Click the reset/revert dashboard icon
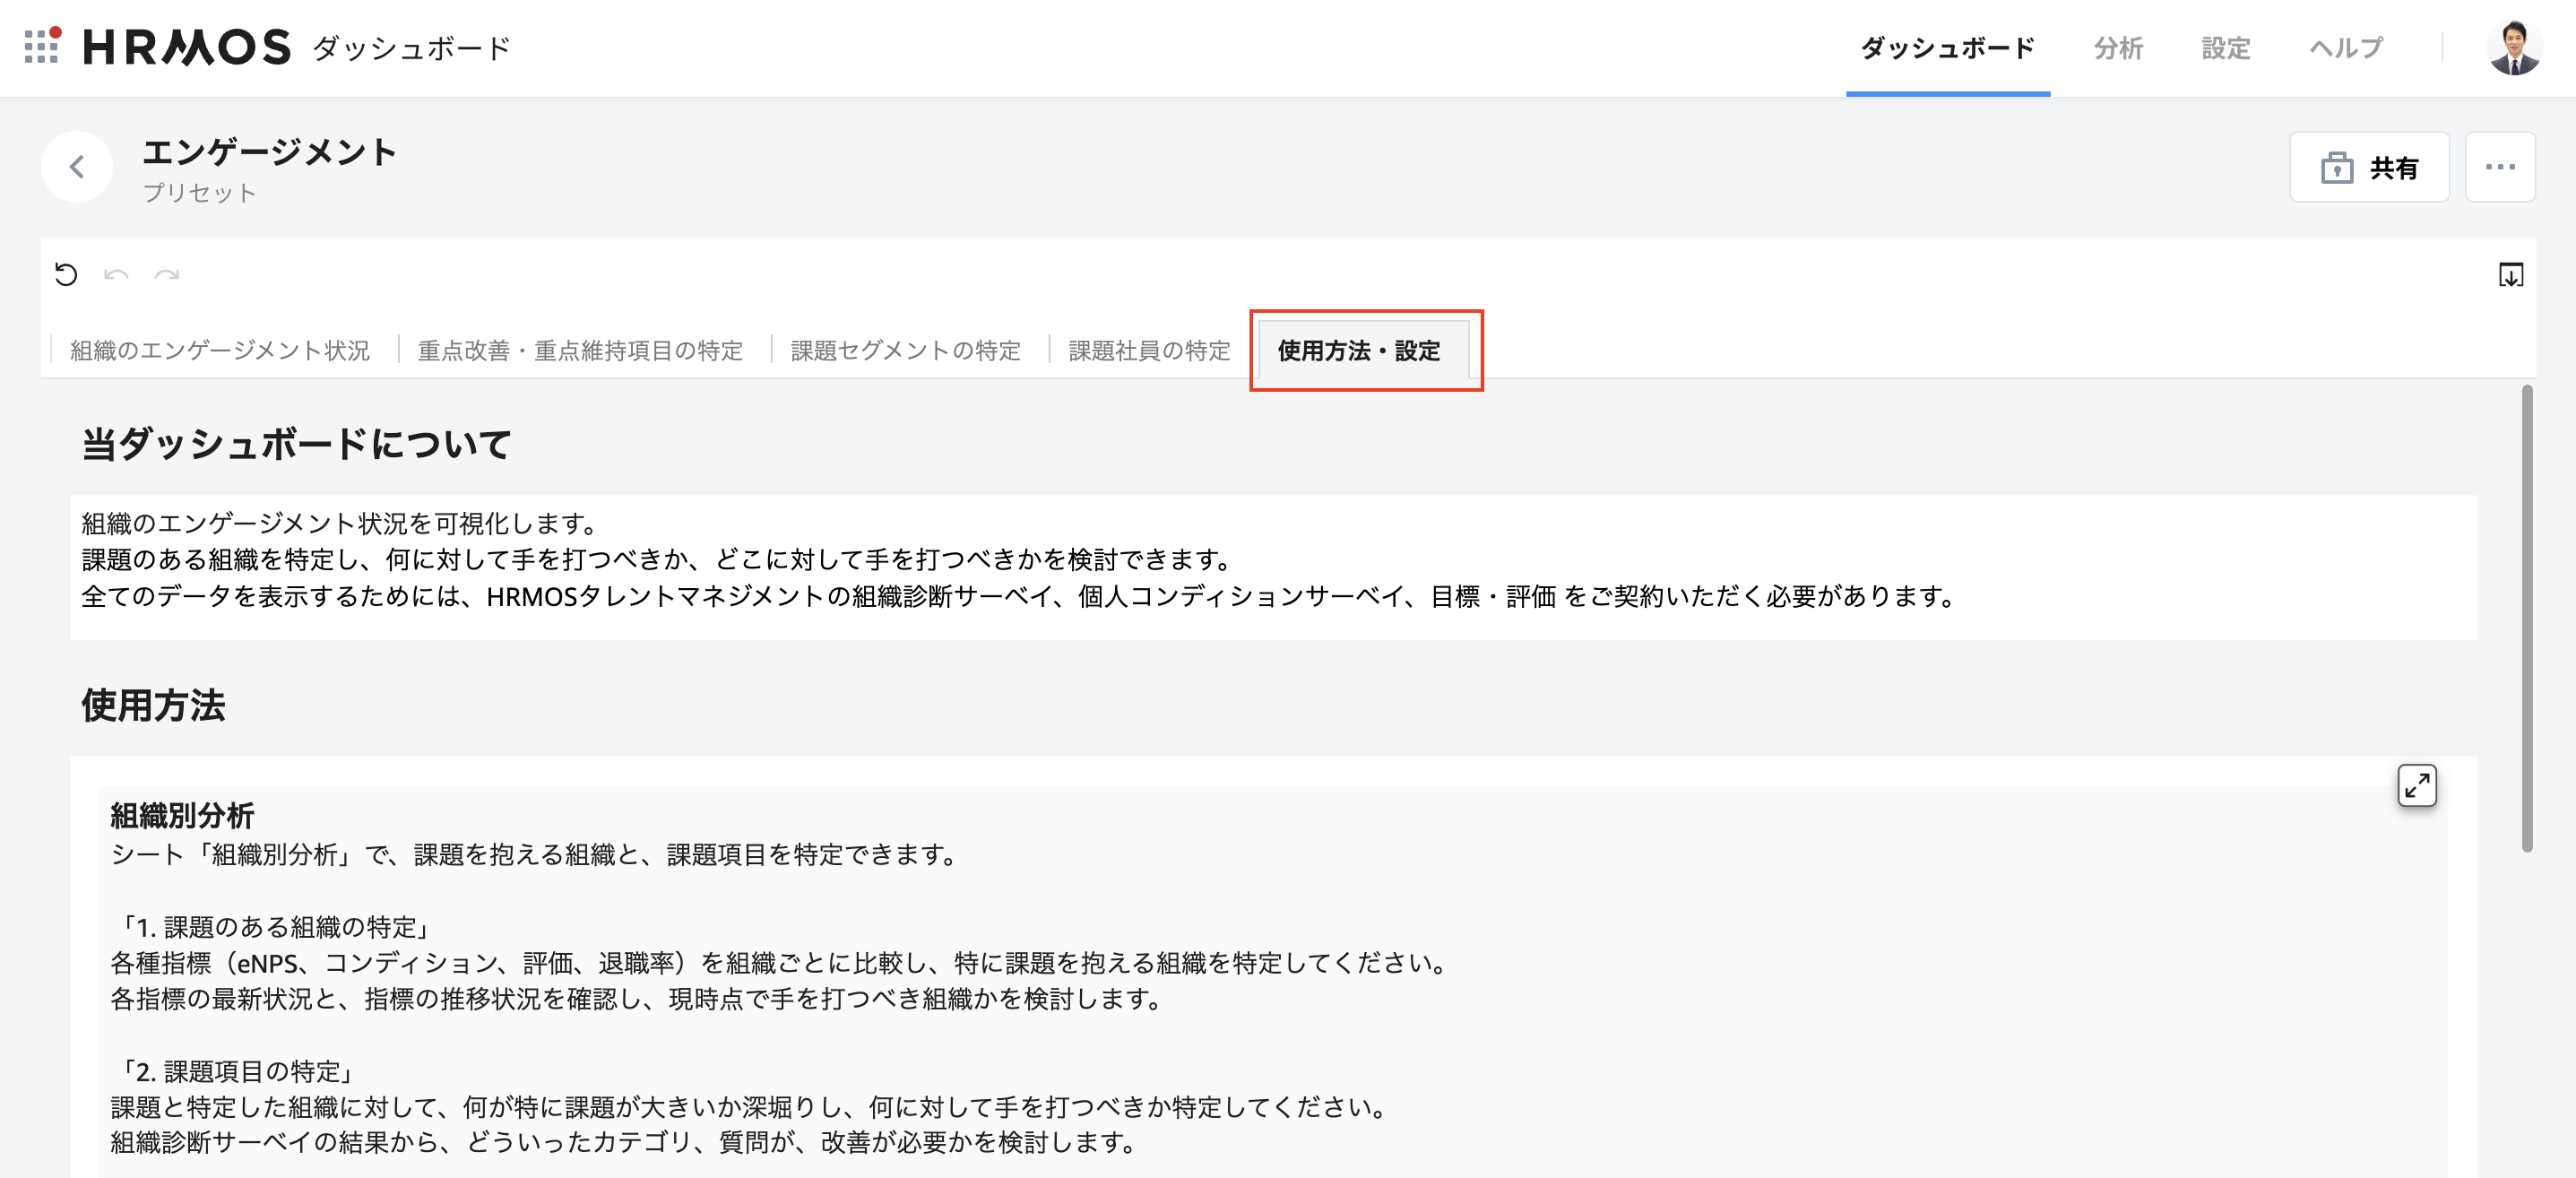This screenshot has height=1178, width=2576. point(66,275)
